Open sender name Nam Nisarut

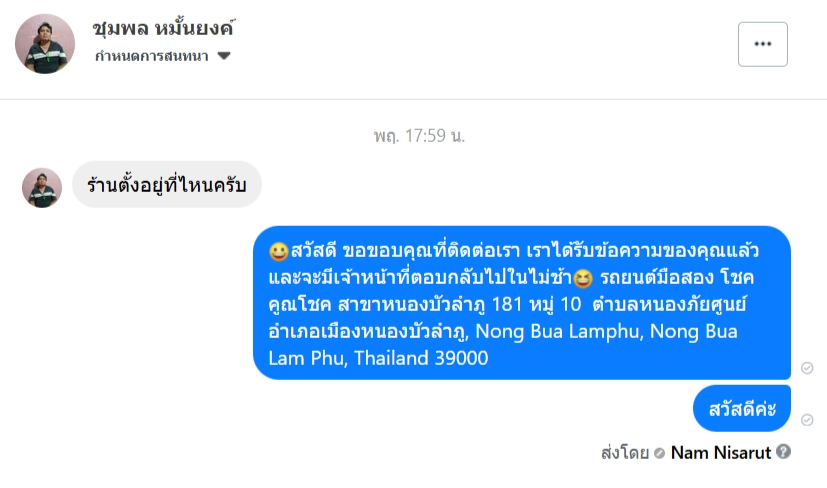[x=720, y=453]
